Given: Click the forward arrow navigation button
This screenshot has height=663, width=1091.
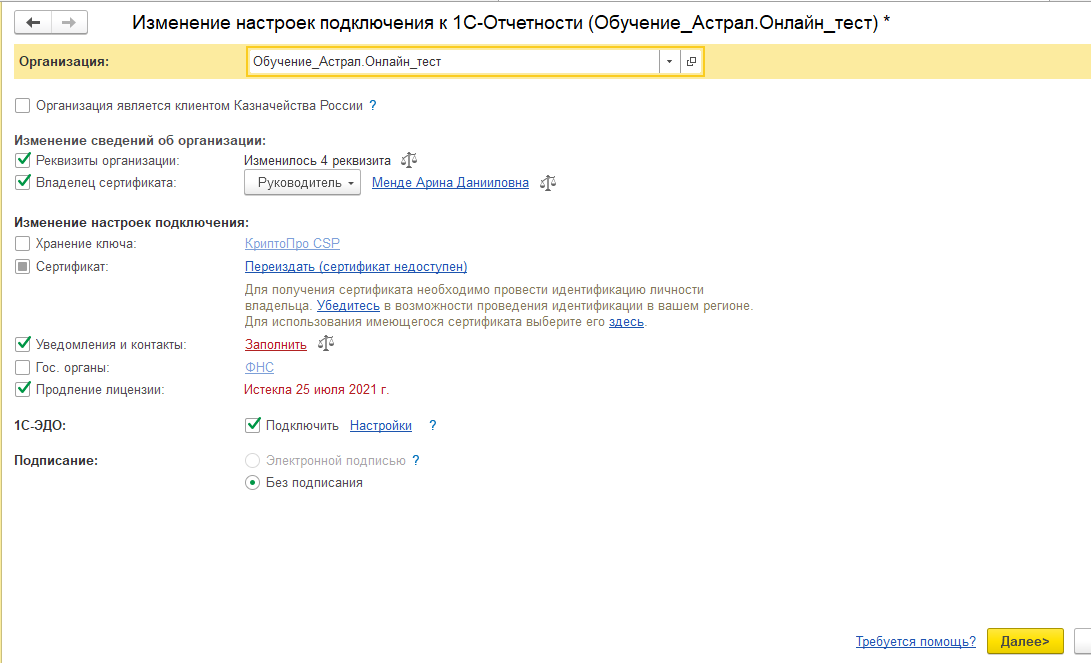Looking at the screenshot, I should tap(69, 22).
